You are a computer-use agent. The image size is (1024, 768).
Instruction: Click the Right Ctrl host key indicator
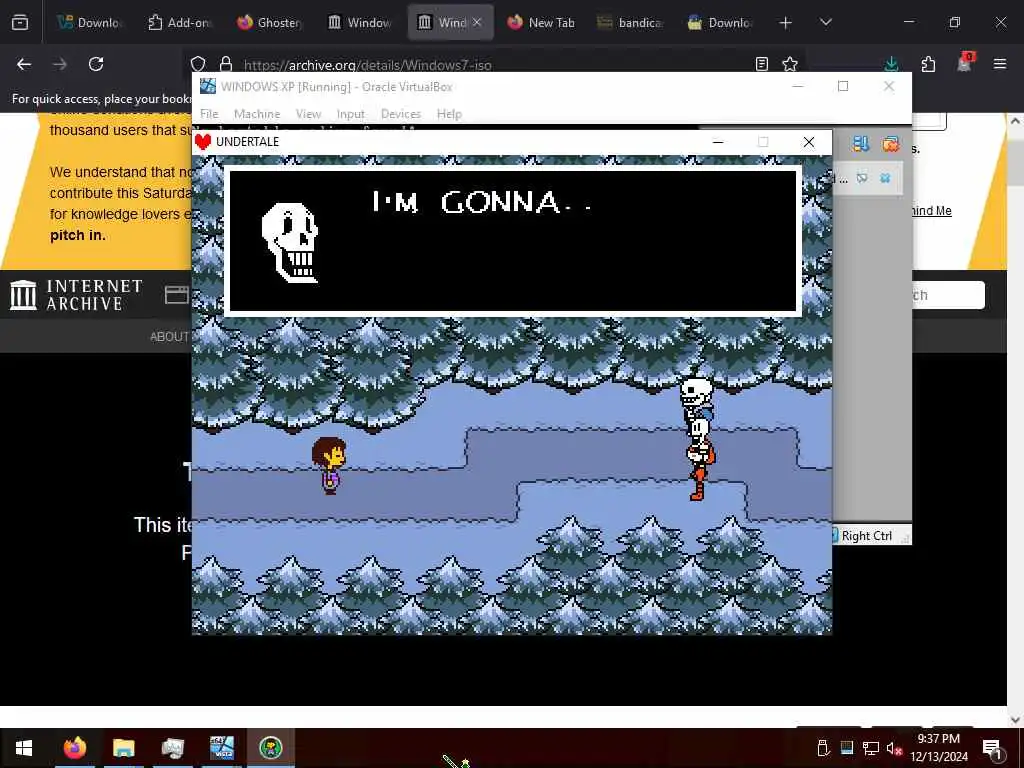pos(867,536)
